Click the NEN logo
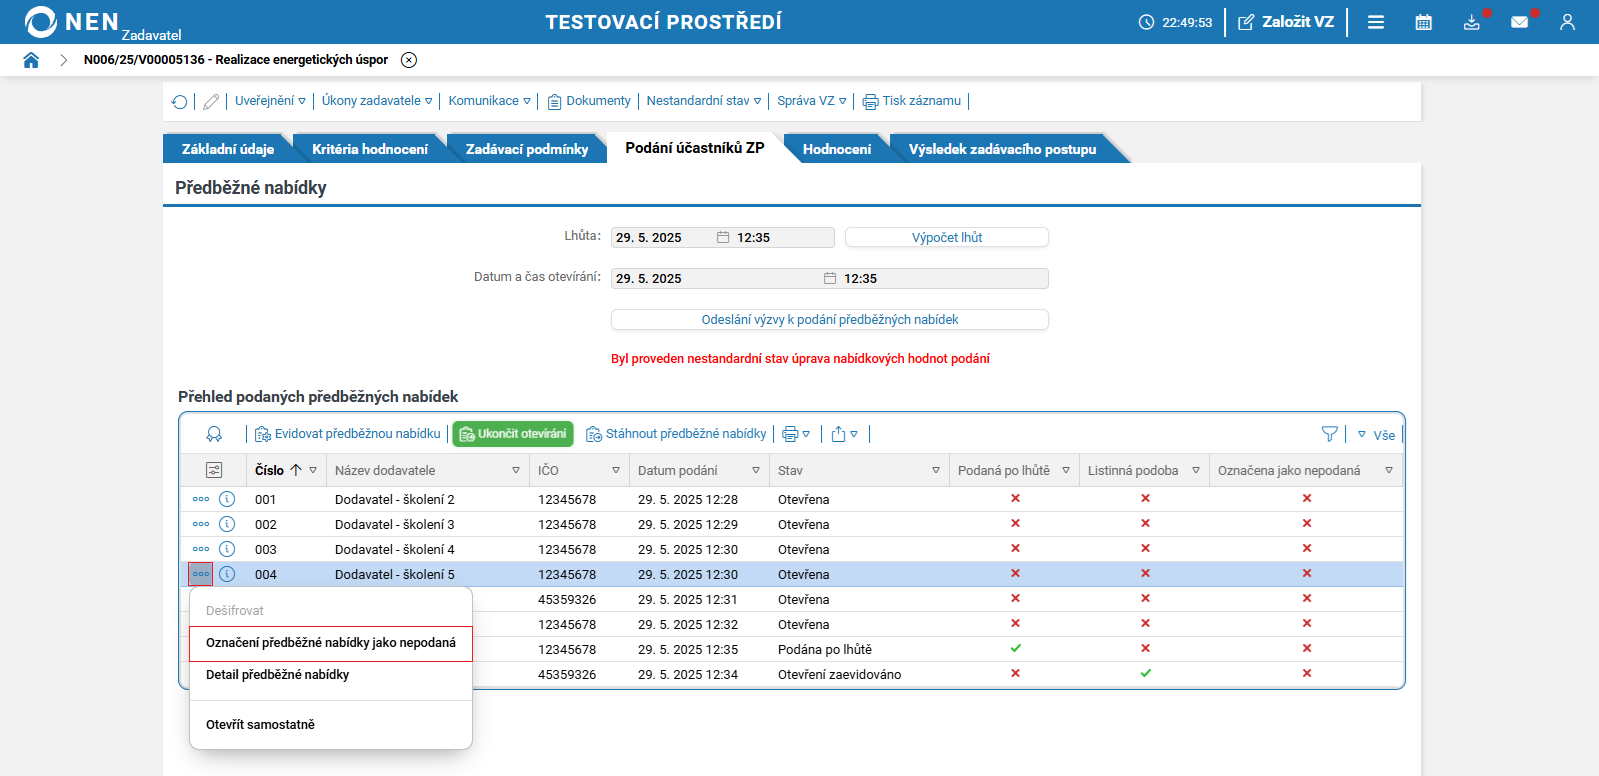This screenshot has width=1599, height=776. [72, 22]
